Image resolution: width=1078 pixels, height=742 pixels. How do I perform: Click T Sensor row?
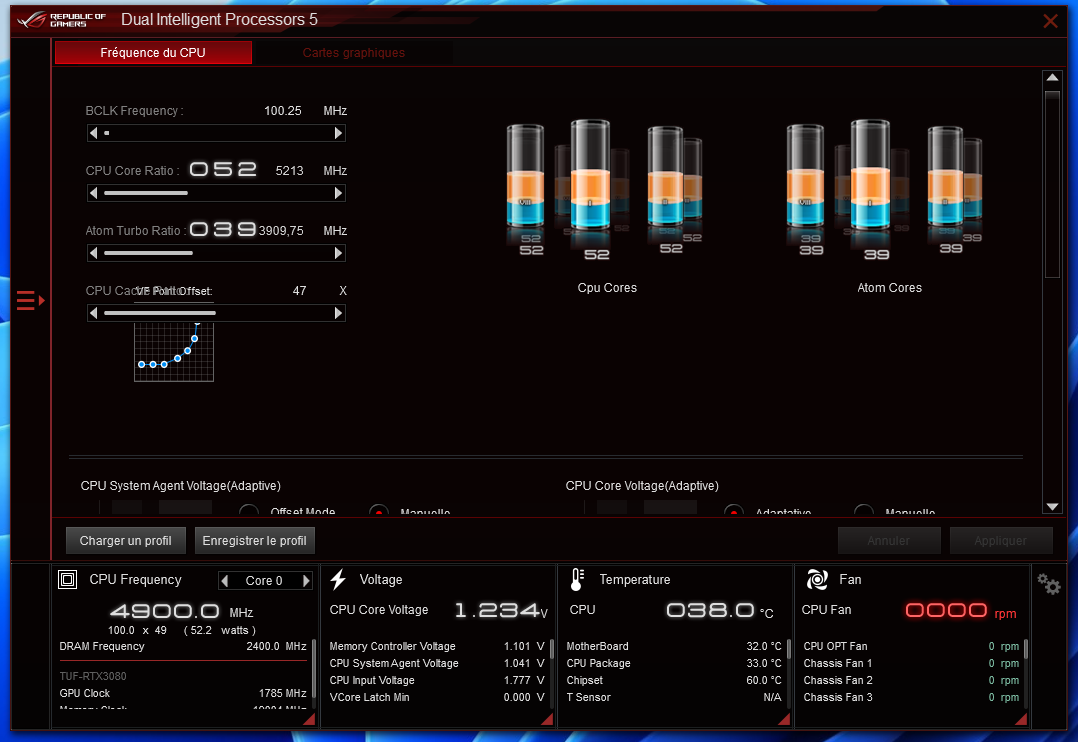tap(674, 697)
